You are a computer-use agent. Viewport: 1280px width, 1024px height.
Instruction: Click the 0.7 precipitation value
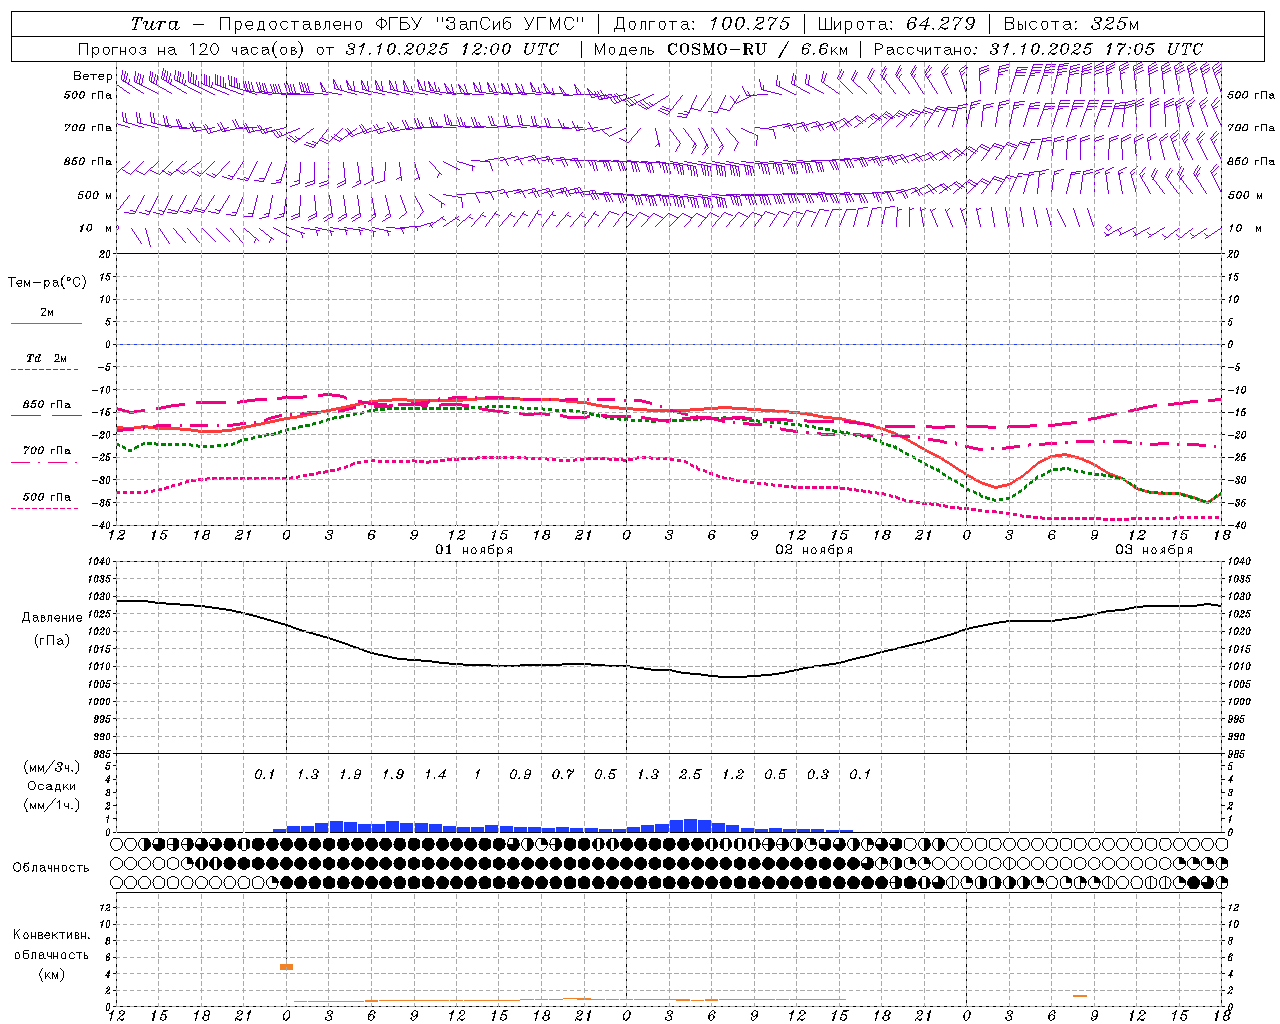[563, 775]
